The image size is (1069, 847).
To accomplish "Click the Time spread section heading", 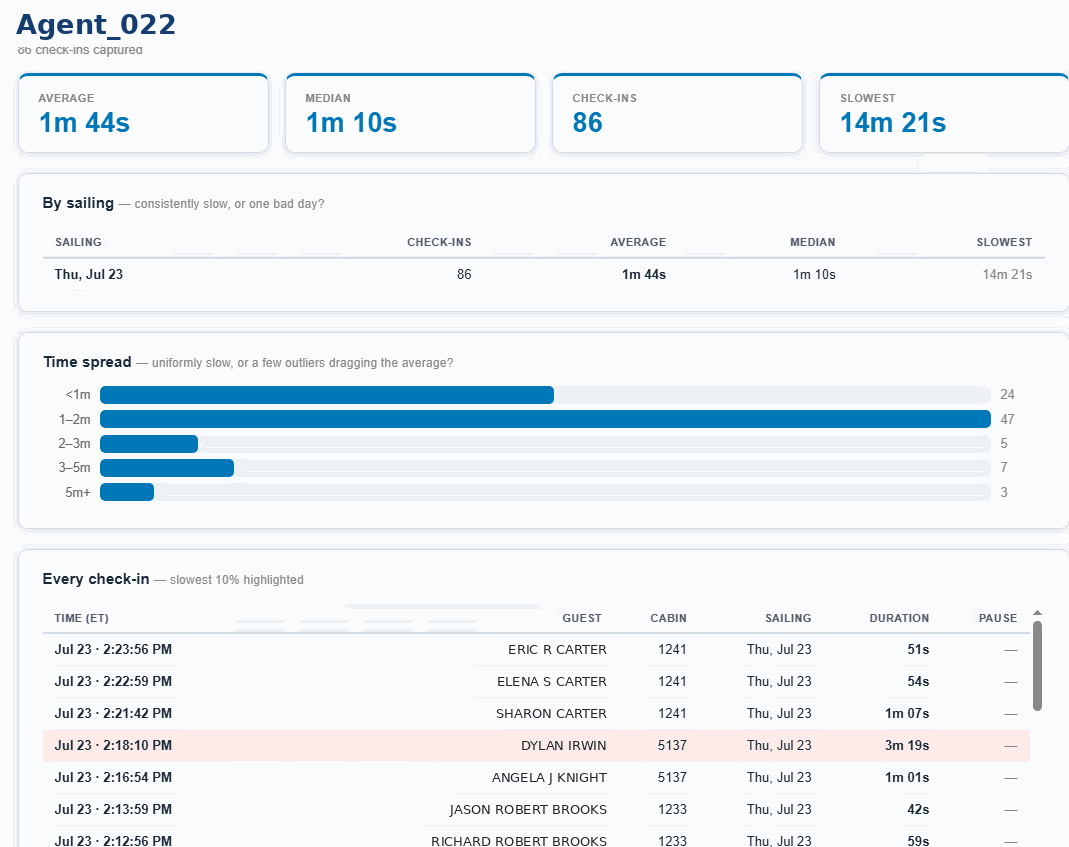I will pyautogui.click(x=87, y=362).
